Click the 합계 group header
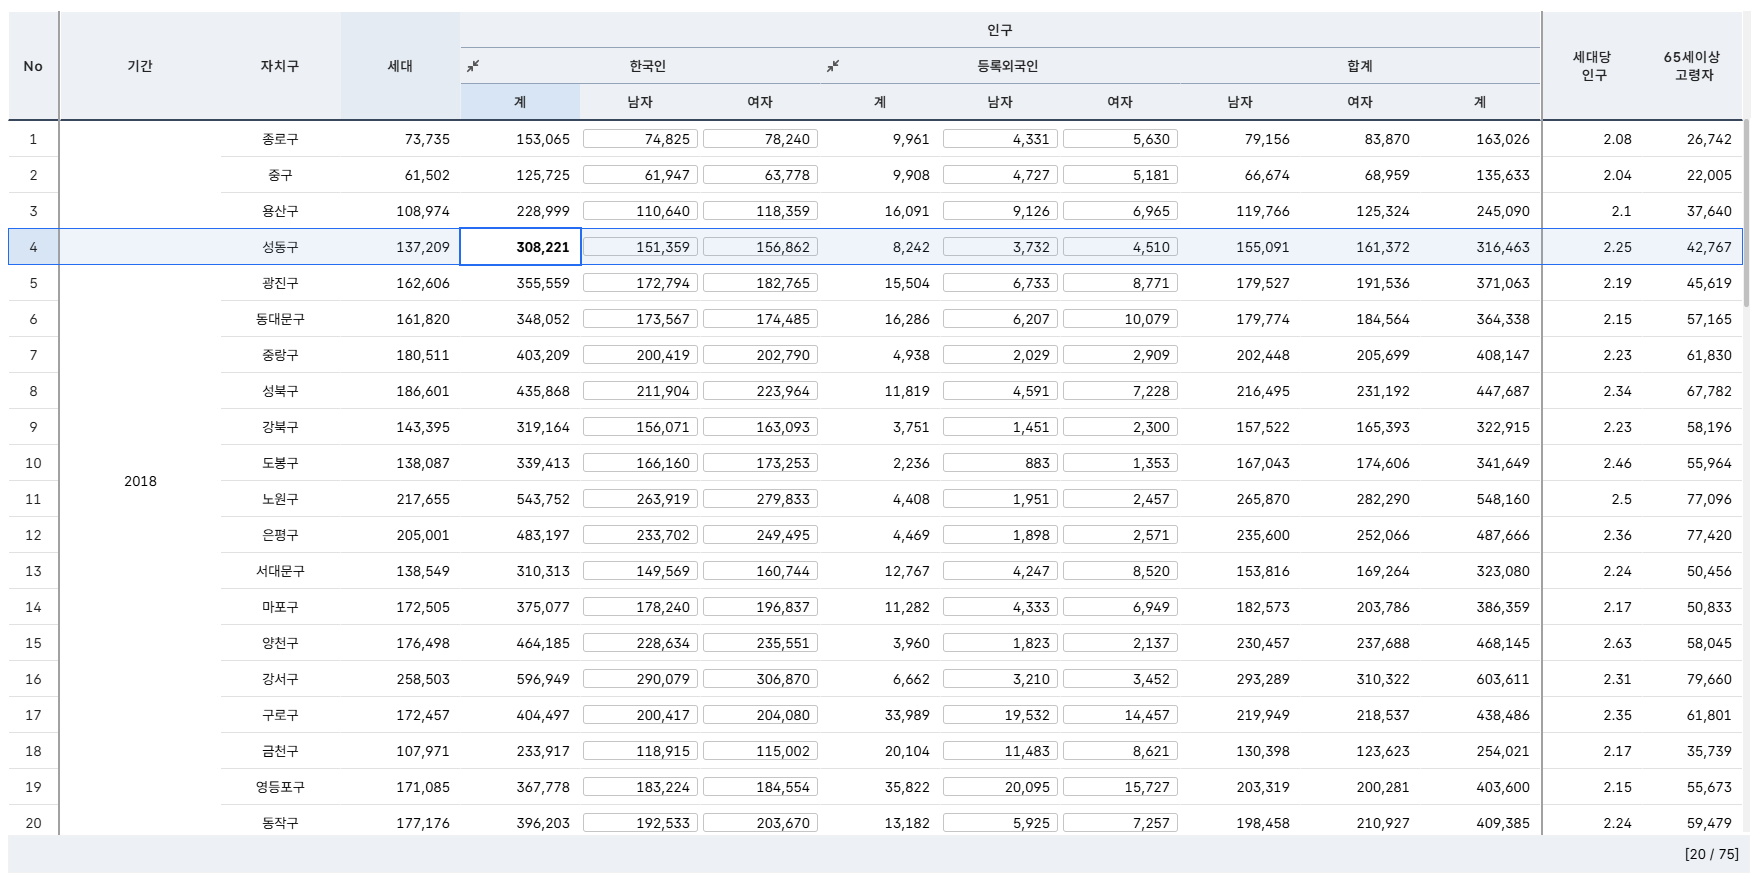The width and height of the screenshot is (1760, 881). (x=1360, y=66)
